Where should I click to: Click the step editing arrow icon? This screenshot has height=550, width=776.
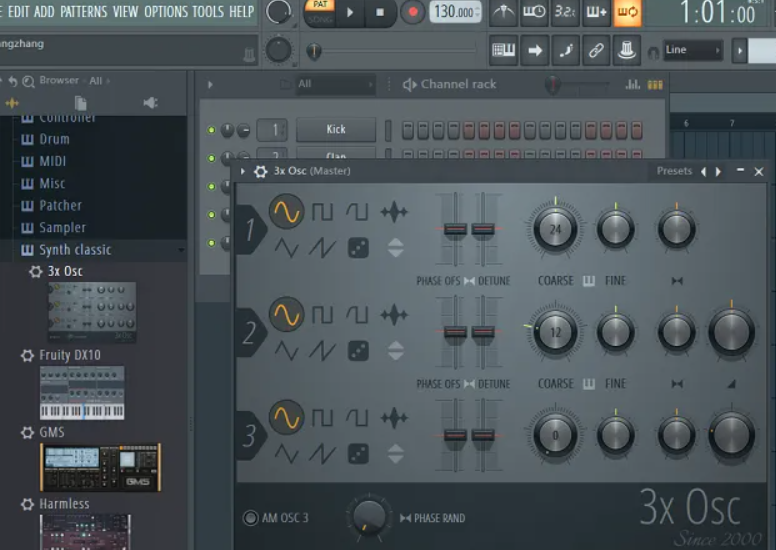(534, 50)
